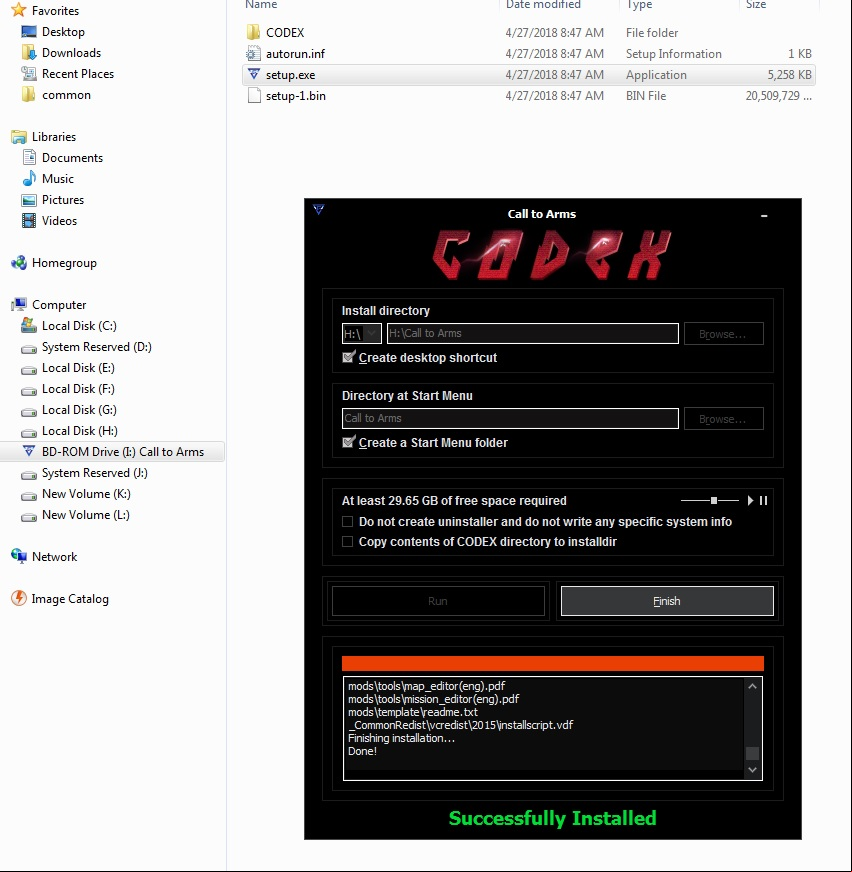Toggle Create desktop shortcut checkbox
This screenshot has height=872, width=852.
348,357
